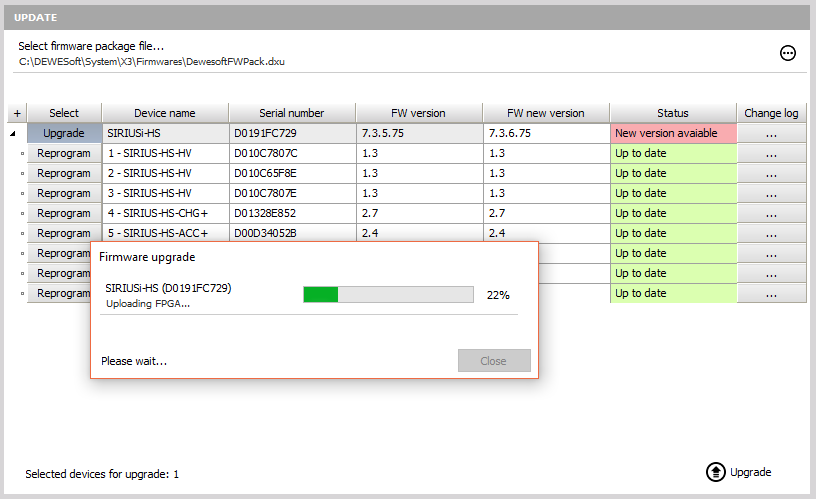Click the 'Please wait...' message

pos(134,361)
